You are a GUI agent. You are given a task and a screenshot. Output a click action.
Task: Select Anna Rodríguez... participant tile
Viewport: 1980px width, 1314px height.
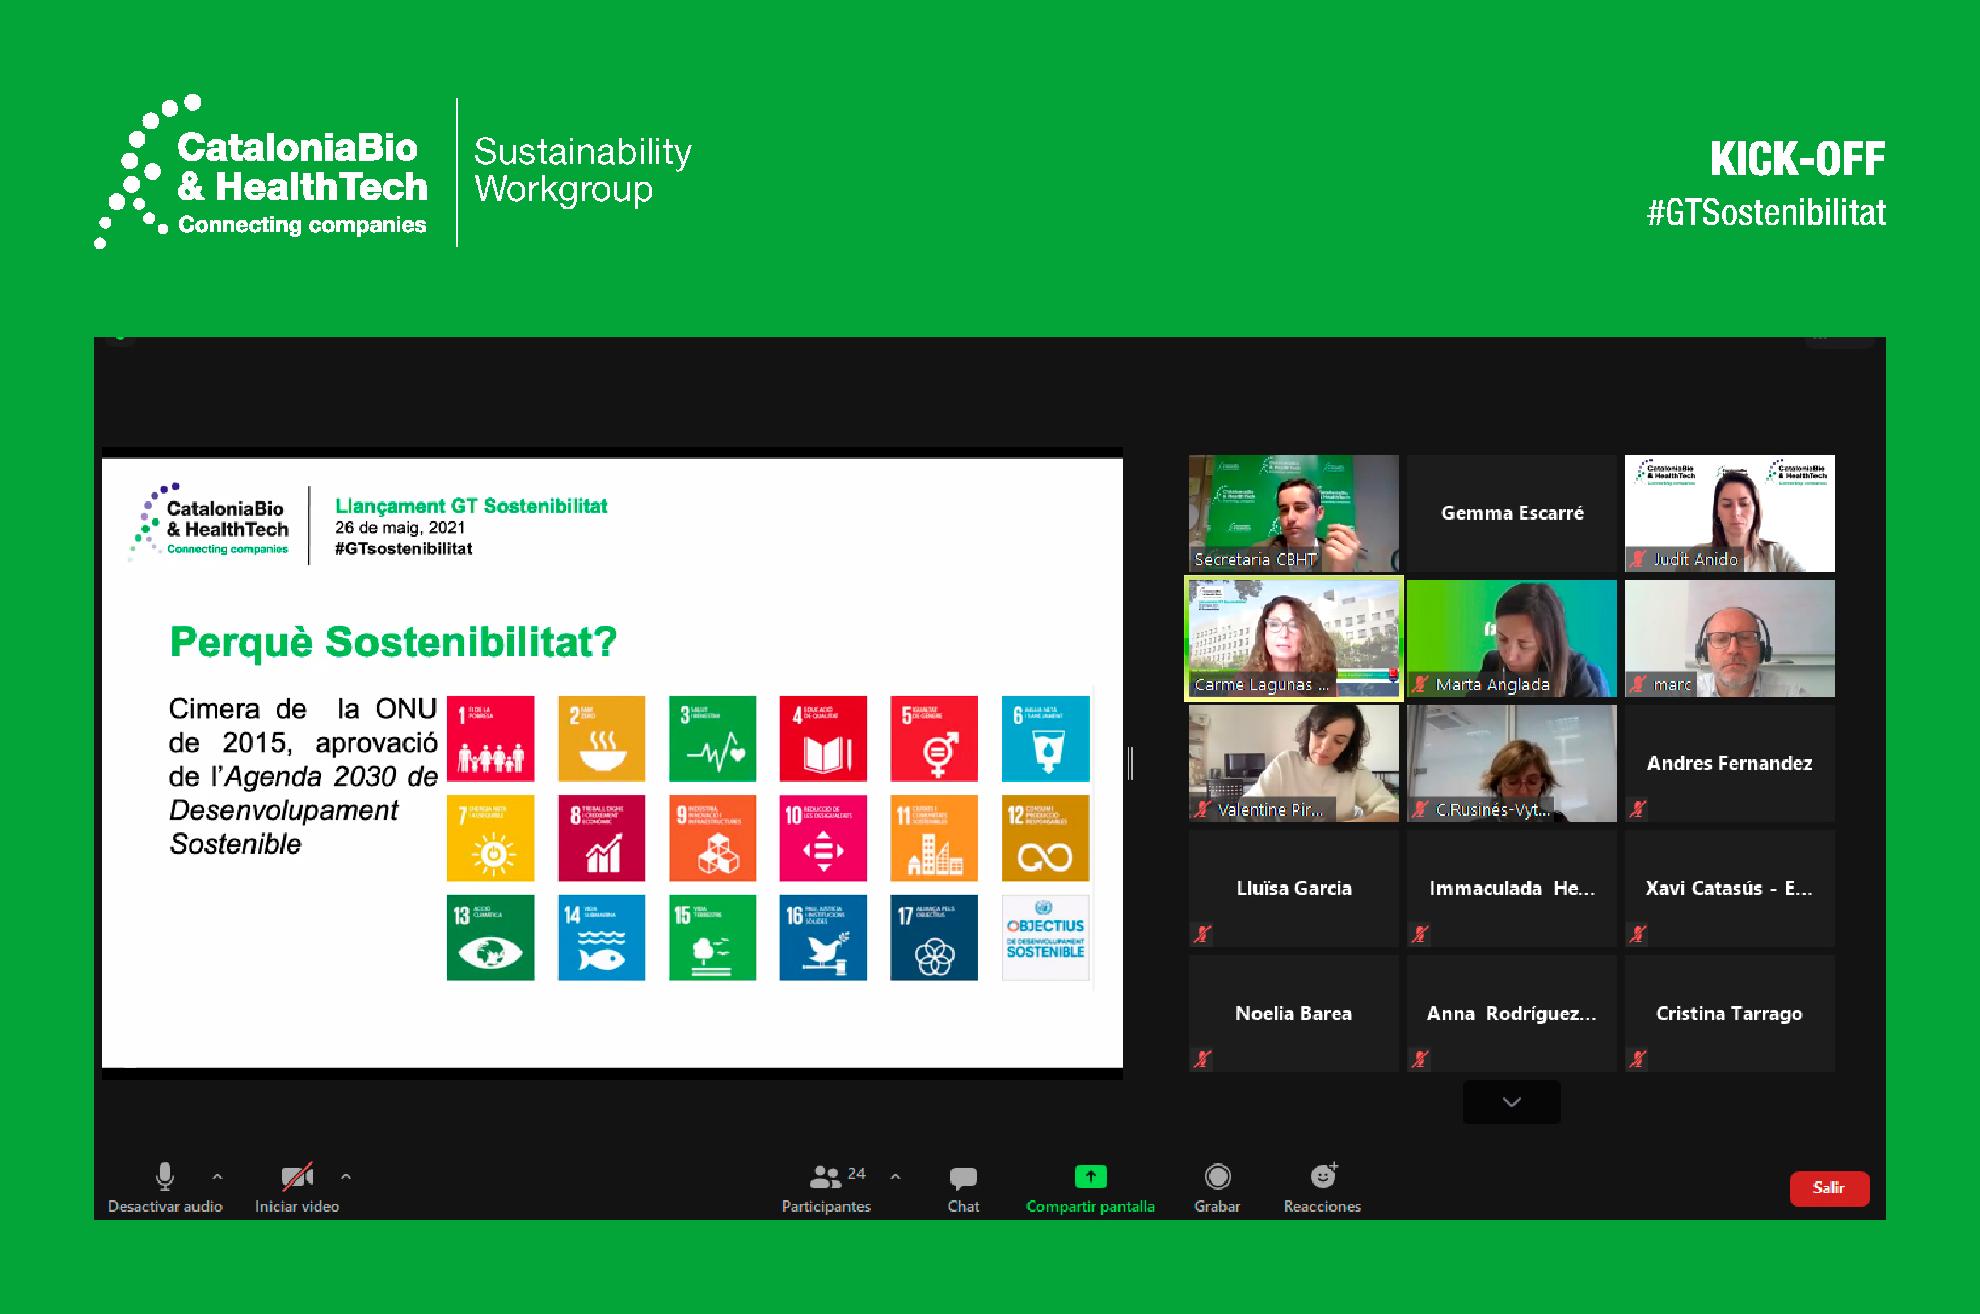(x=1512, y=1013)
